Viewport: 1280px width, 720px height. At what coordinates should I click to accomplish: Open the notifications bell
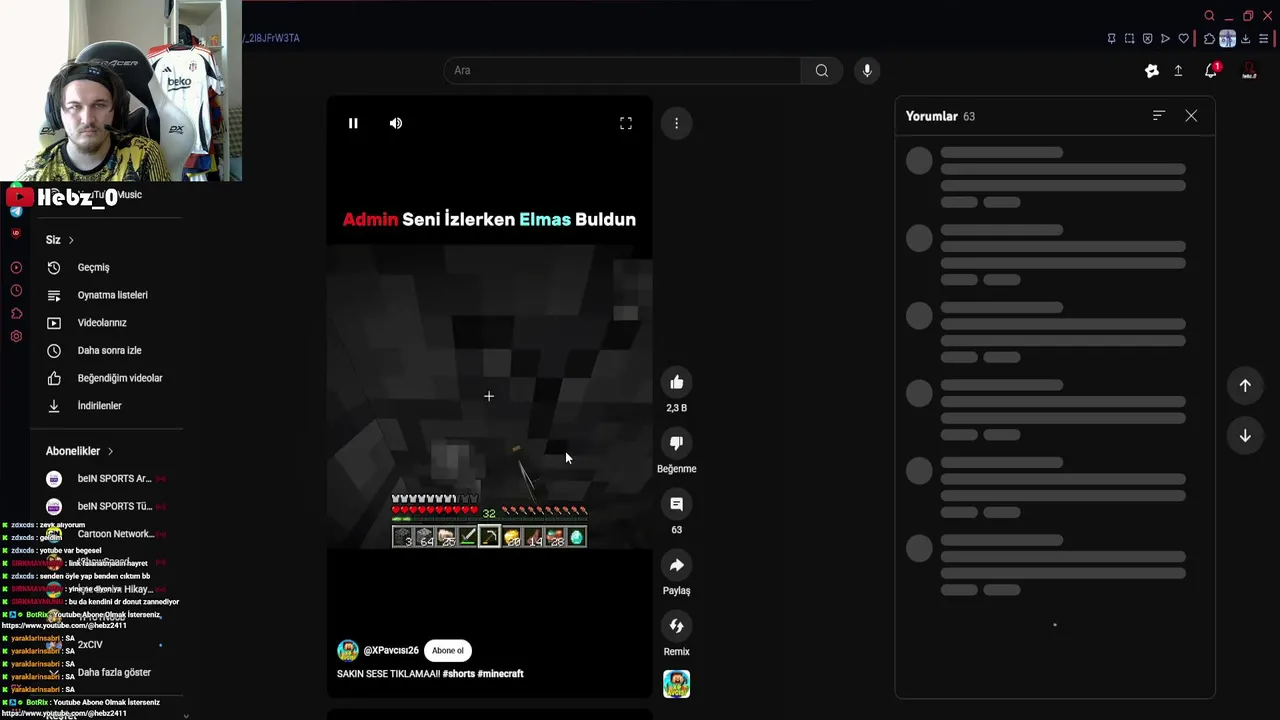tap(1211, 70)
